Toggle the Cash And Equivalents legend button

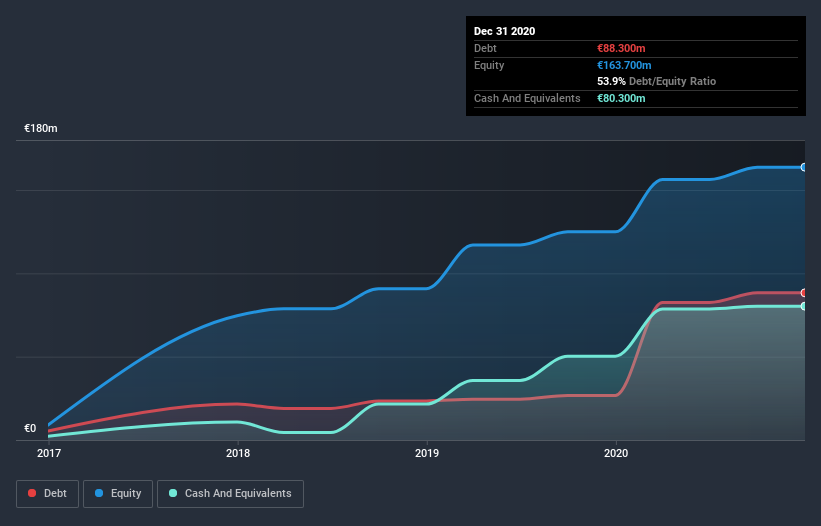point(230,494)
